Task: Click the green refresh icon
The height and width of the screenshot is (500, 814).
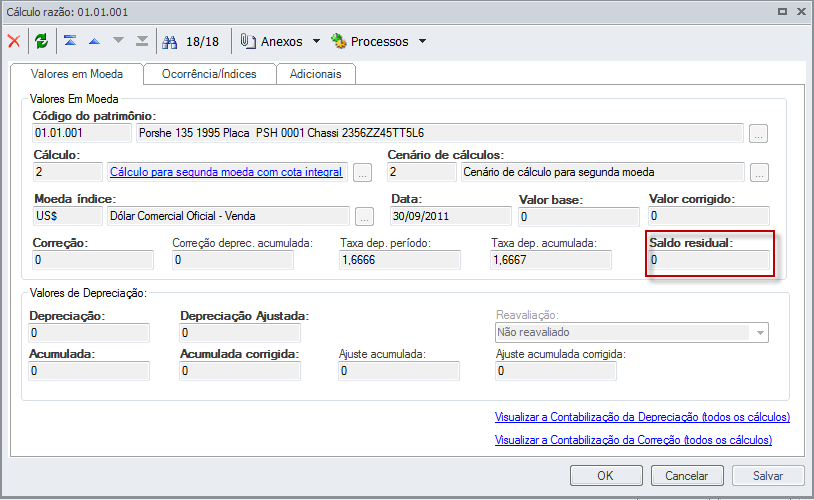Action: pyautogui.click(x=42, y=41)
